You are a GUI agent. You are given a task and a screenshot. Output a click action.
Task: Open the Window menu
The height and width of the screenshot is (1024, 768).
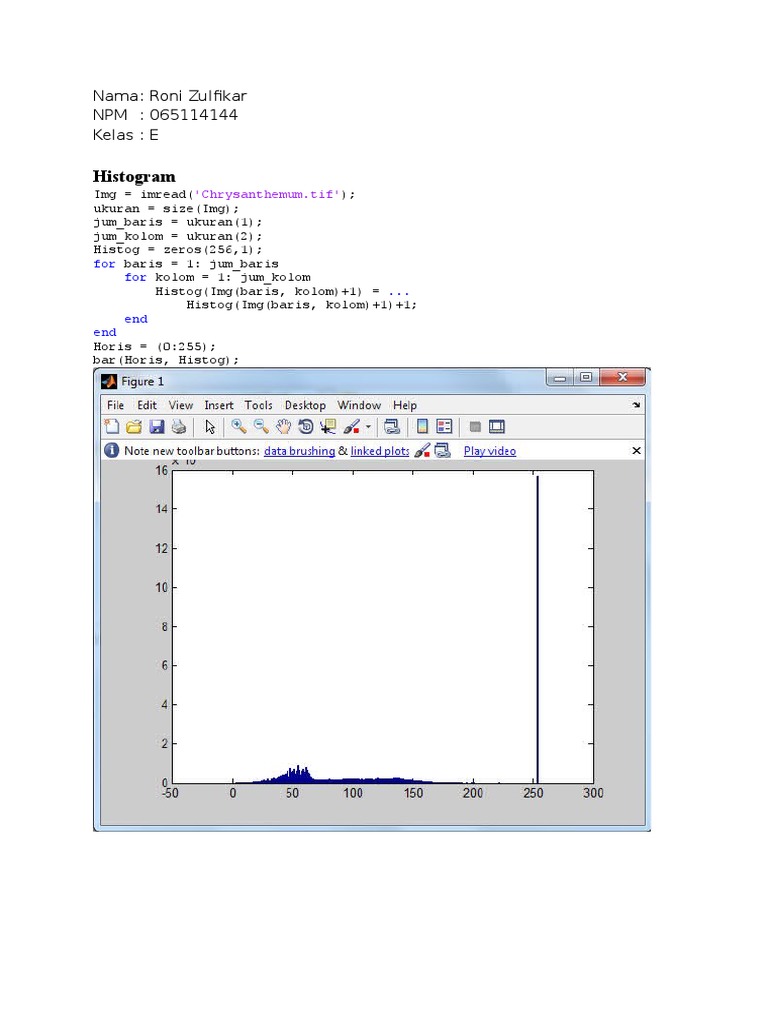click(359, 405)
